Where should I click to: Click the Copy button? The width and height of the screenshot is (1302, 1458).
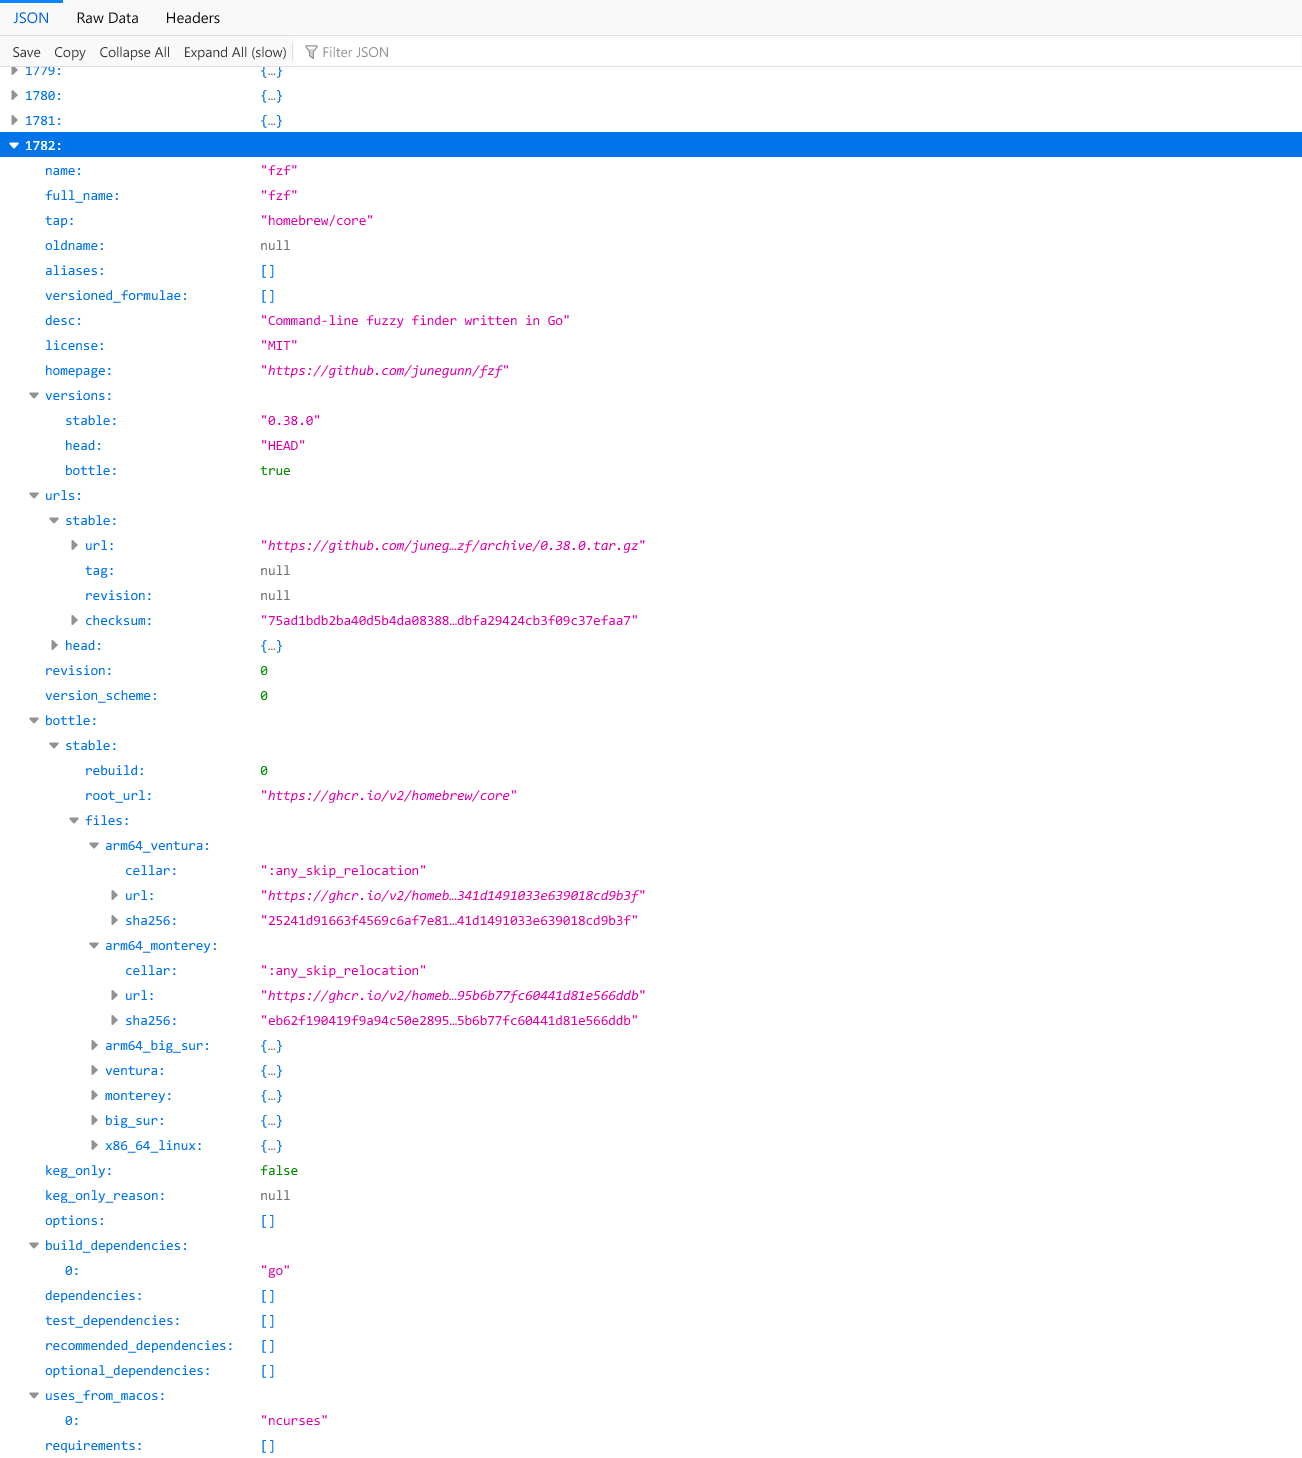tap(70, 52)
